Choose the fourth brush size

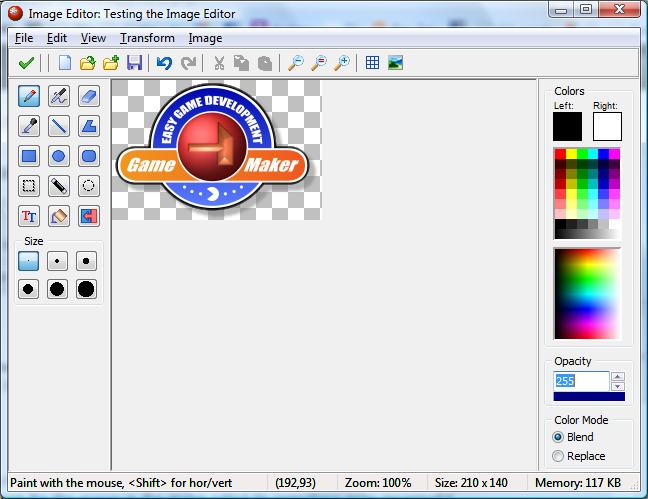click(29, 289)
